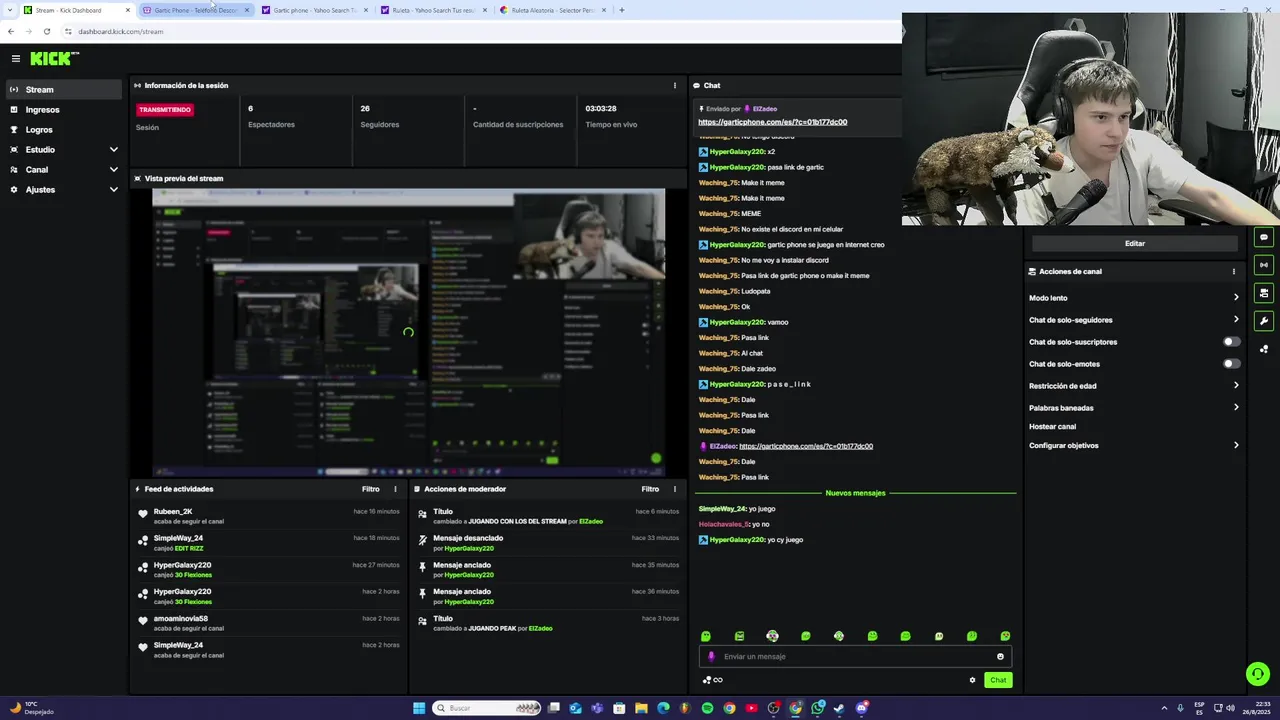The height and width of the screenshot is (720, 1280).
Task: Click the Windows taskbar Buscar search box
Action: [x=488, y=708]
